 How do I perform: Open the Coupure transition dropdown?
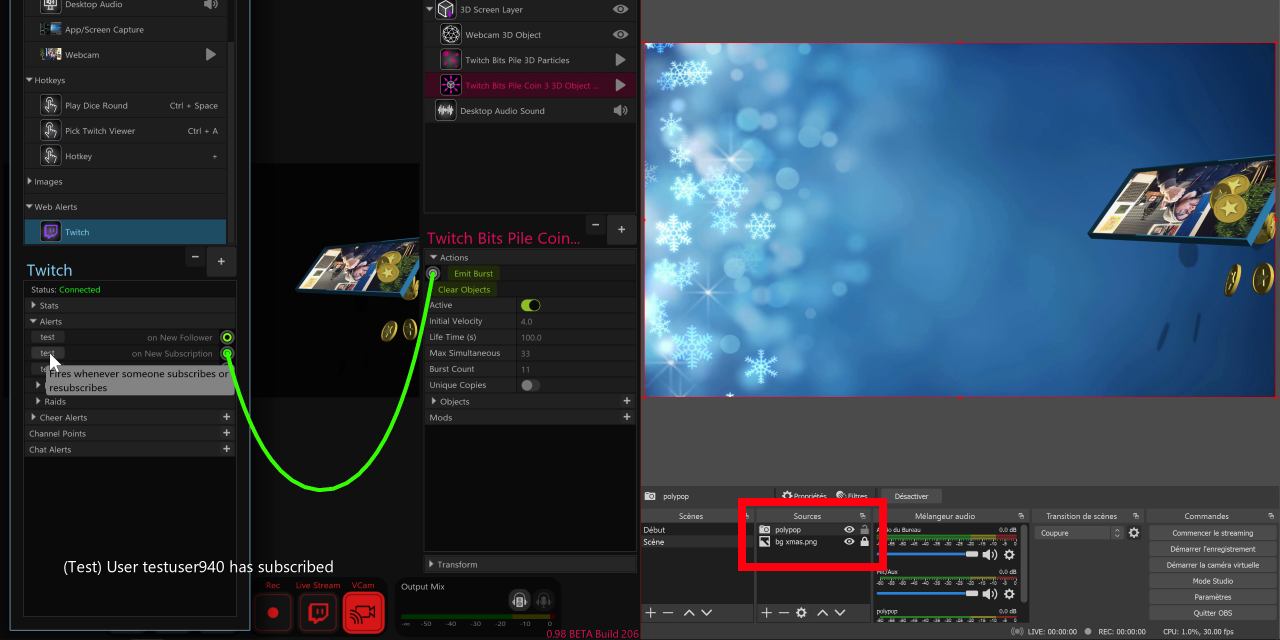click(1080, 533)
